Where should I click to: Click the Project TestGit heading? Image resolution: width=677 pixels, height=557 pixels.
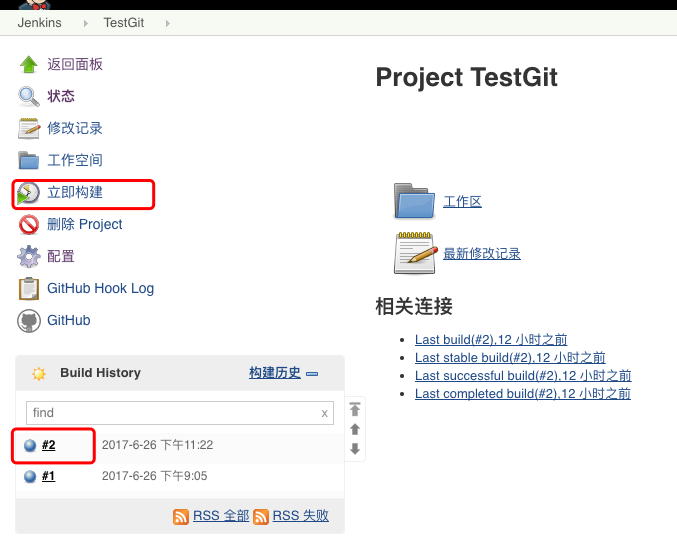[x=466, y=78]
